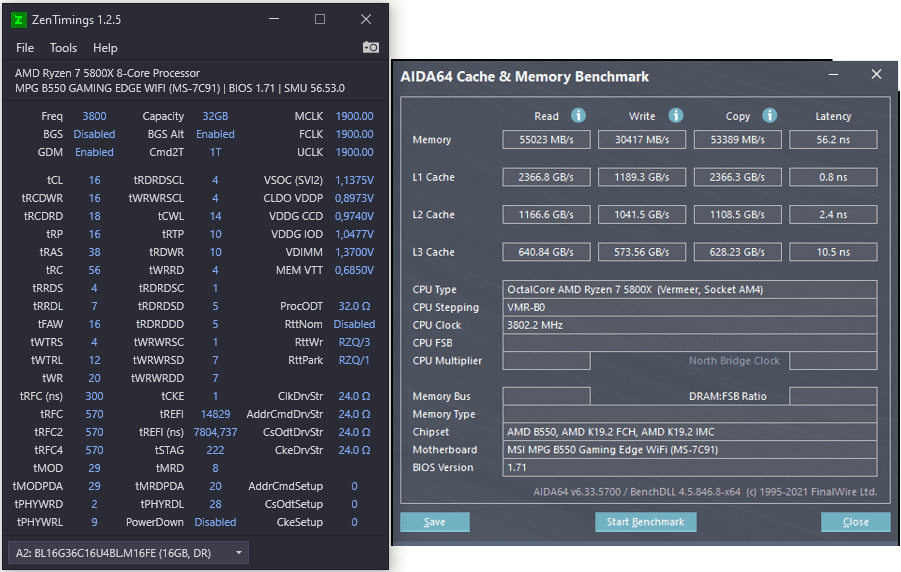Click the AMD Ryzen 7 5800X processor name line
Image resolution: width=901 pixels, height=572 pixels.
click(107, 73)
